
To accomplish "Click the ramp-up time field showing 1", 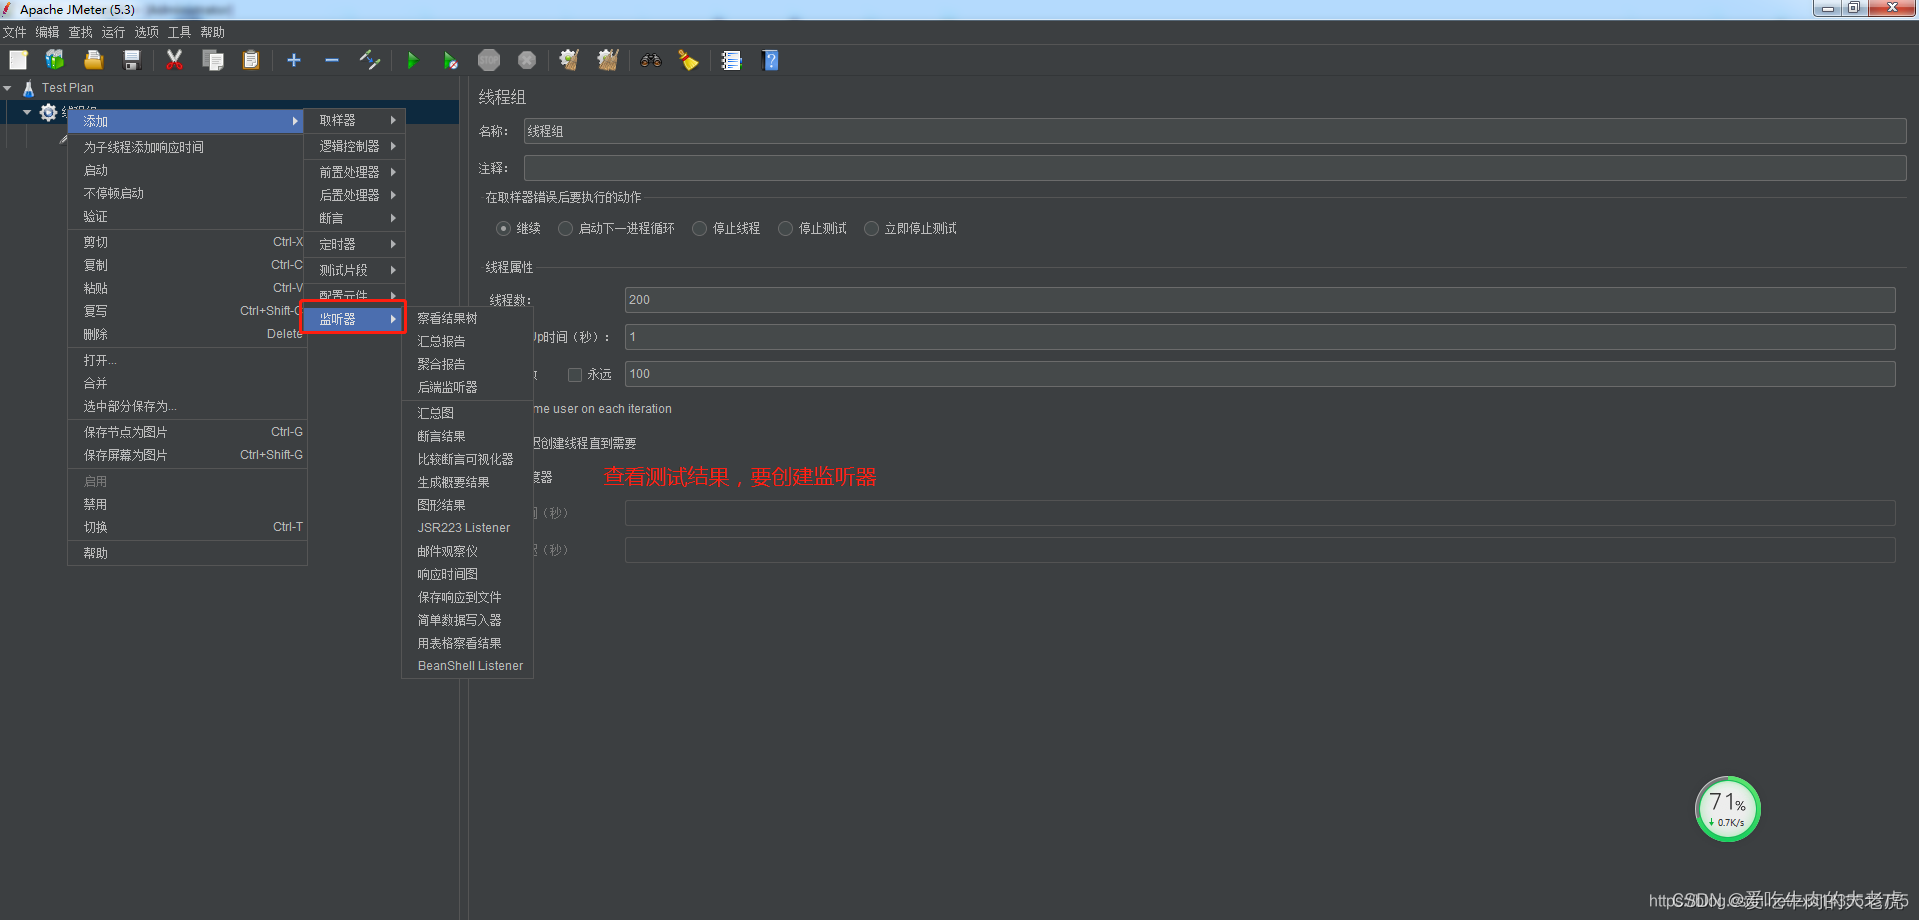I will click(1260, 337).
